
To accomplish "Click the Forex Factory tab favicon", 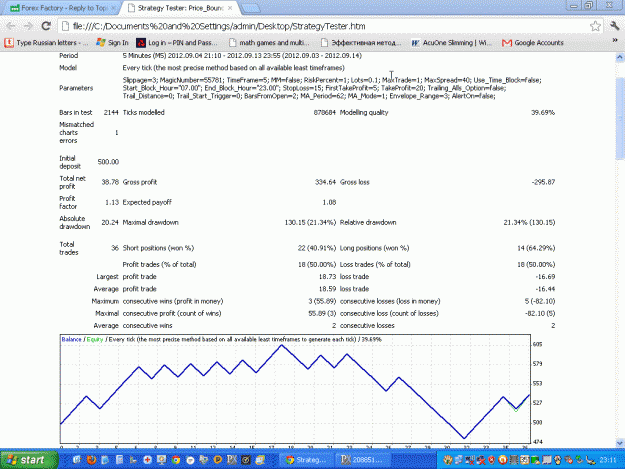I will pos(14,8).
